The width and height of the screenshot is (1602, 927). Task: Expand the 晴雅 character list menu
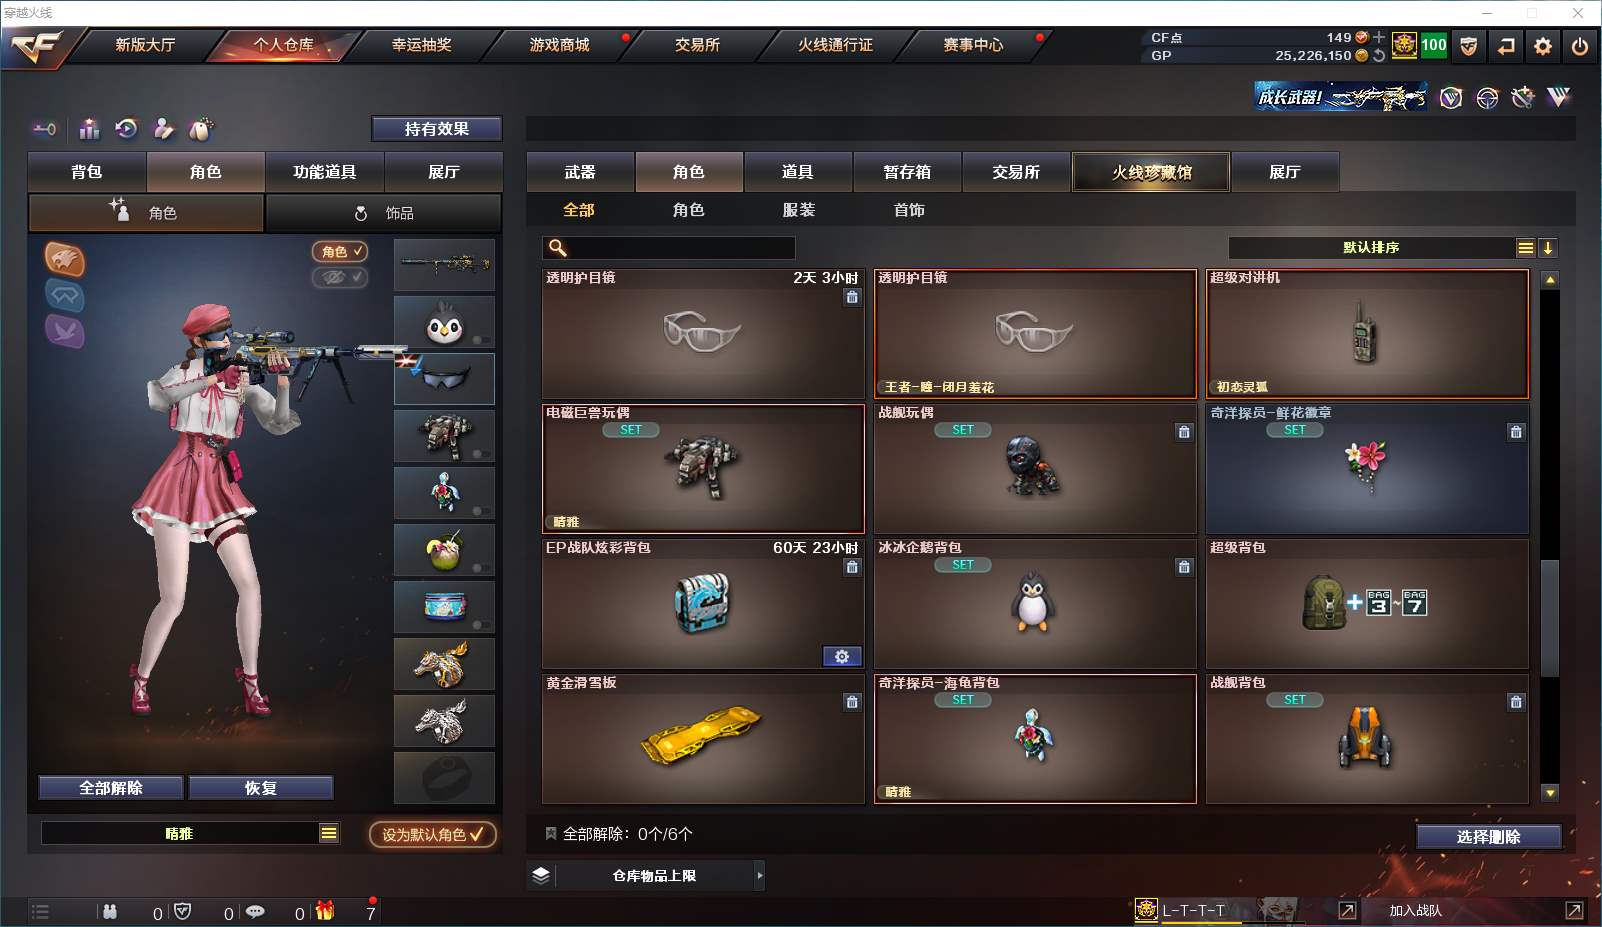click(x=329, y=833)
